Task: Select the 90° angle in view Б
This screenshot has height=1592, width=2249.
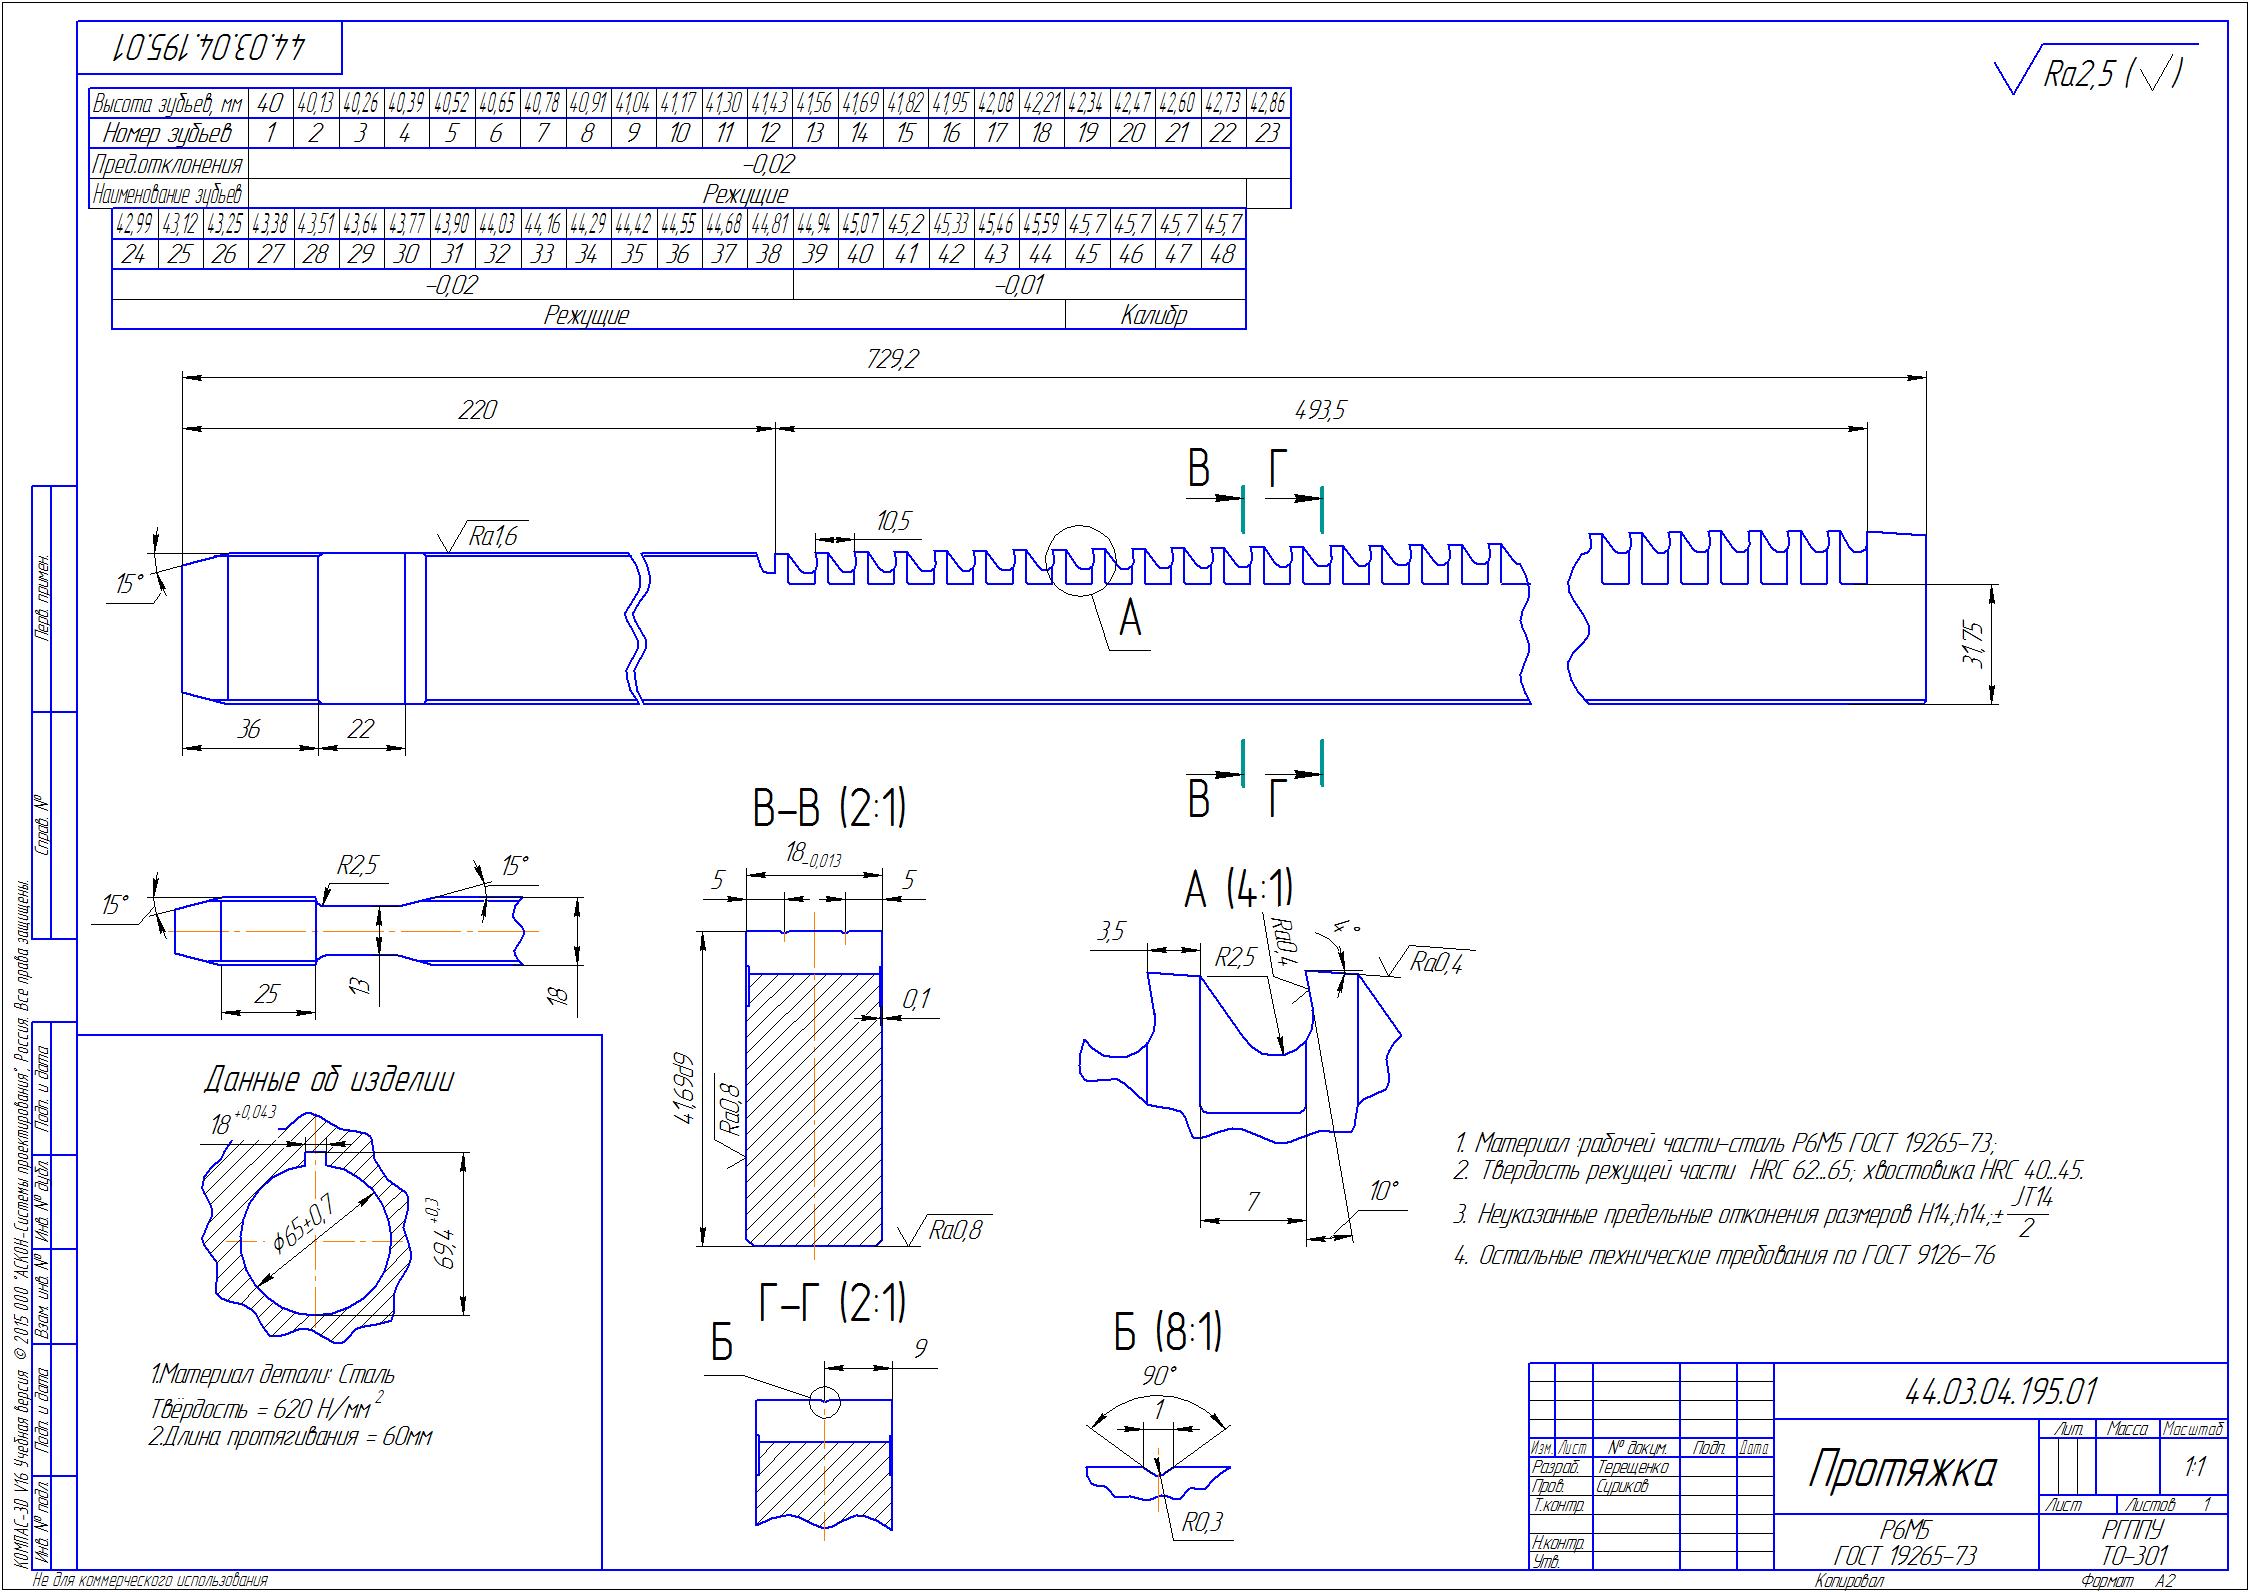Action: point(1160,1376)
